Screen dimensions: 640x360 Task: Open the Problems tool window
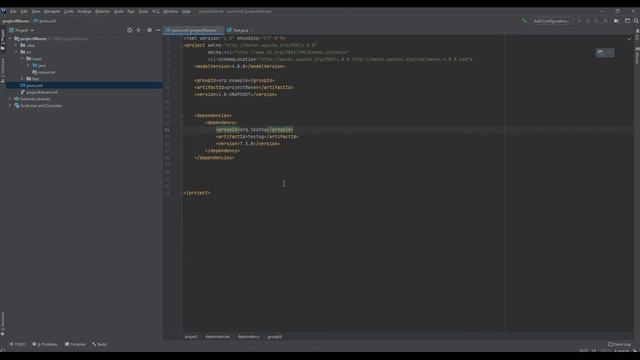point(45,344)
